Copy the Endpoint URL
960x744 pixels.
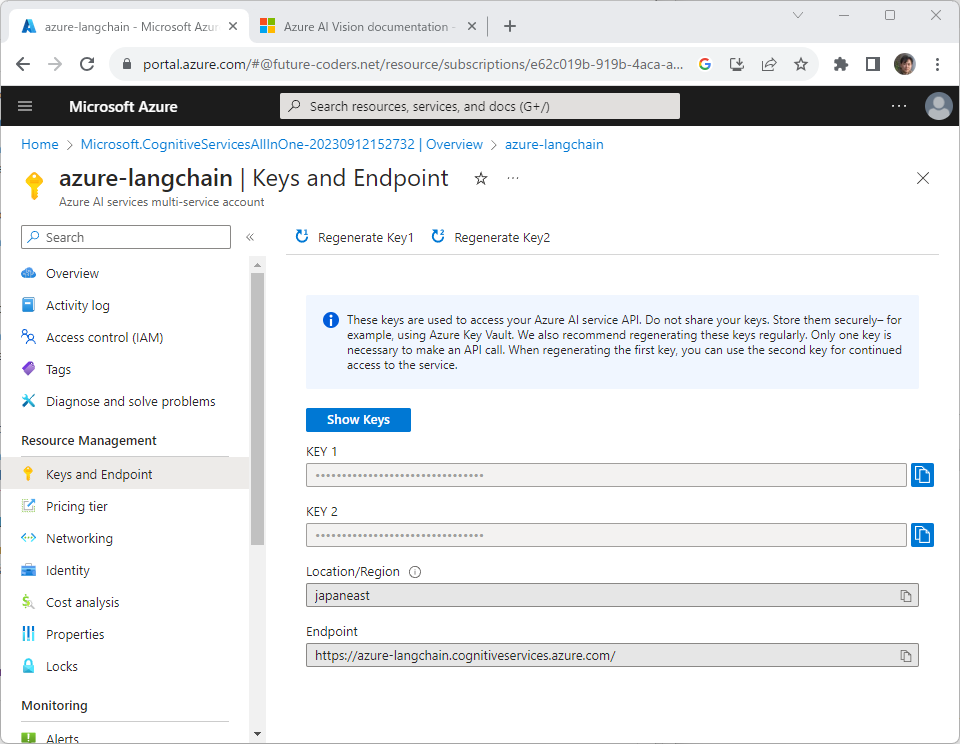click(x=906, y=656)
